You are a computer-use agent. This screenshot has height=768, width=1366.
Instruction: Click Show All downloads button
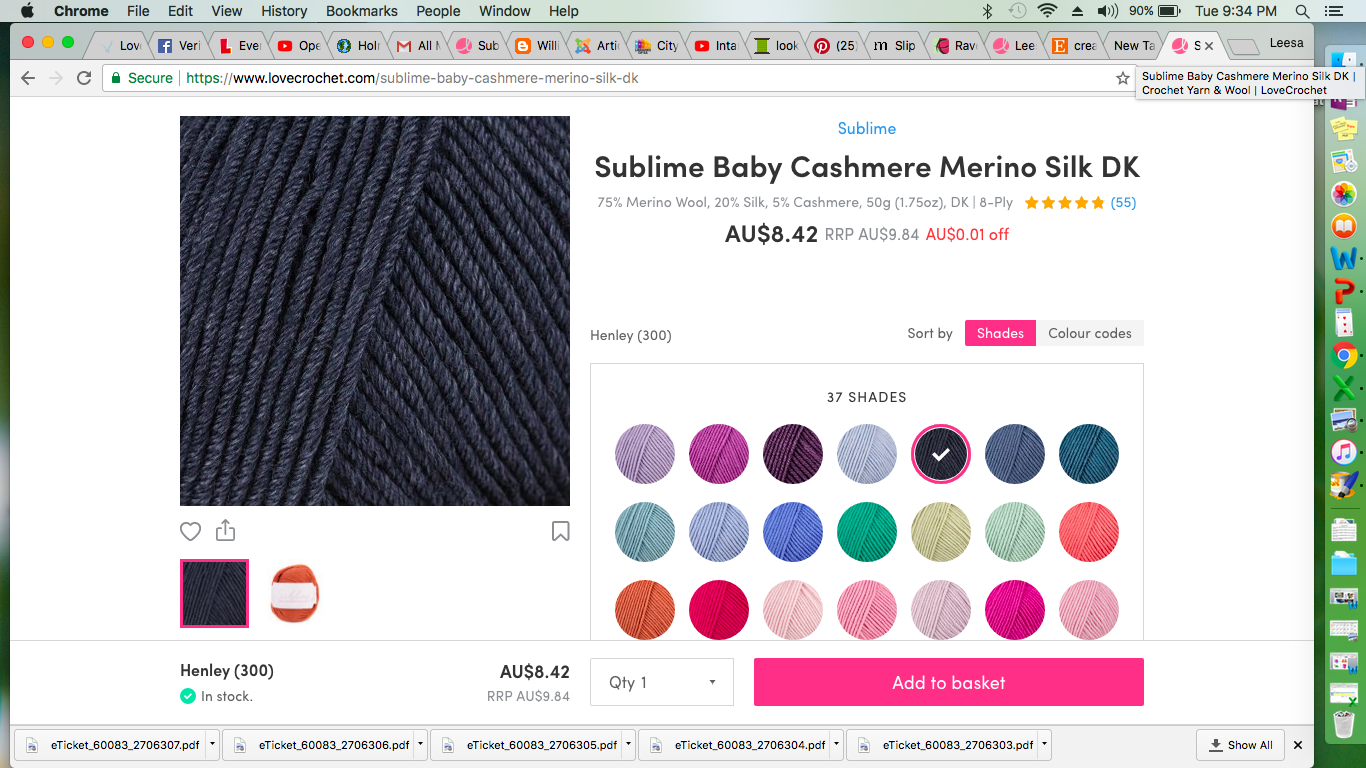[x=1240, y=745]
